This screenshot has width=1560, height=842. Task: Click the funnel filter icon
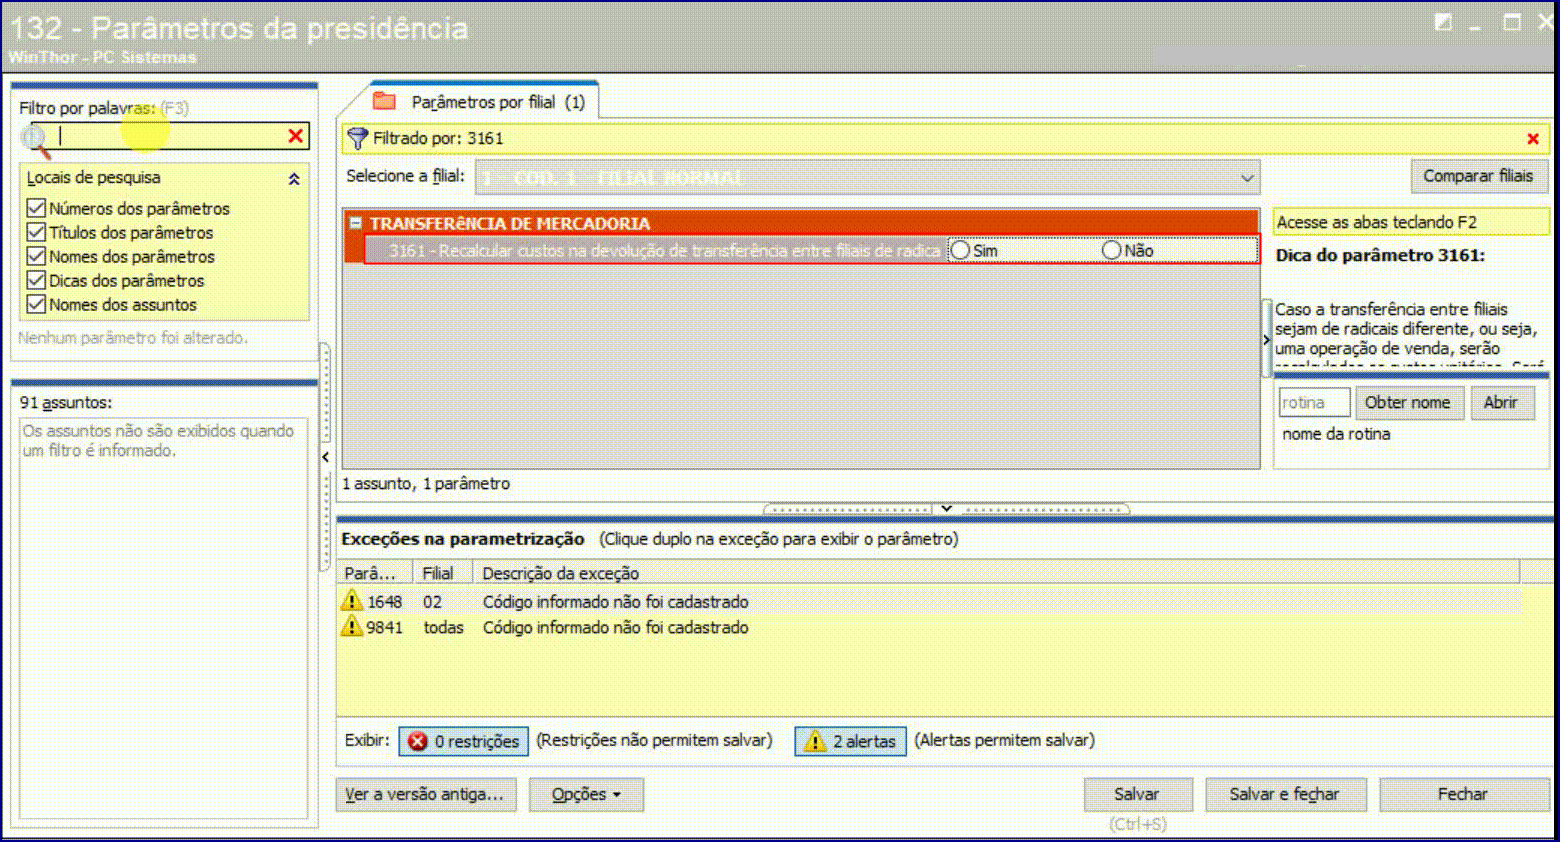pyautogui.click(x=357, y=138)
